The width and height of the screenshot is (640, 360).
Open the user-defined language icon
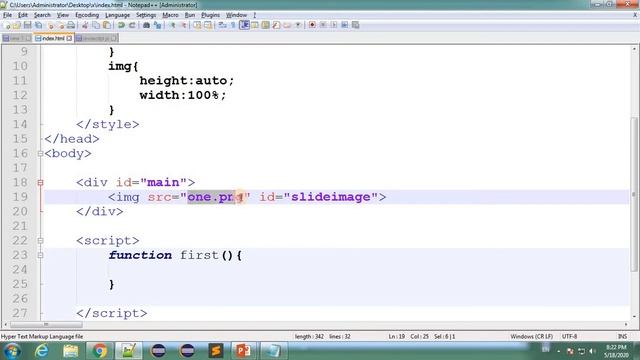pyautogui.click(x=255, y=25)
